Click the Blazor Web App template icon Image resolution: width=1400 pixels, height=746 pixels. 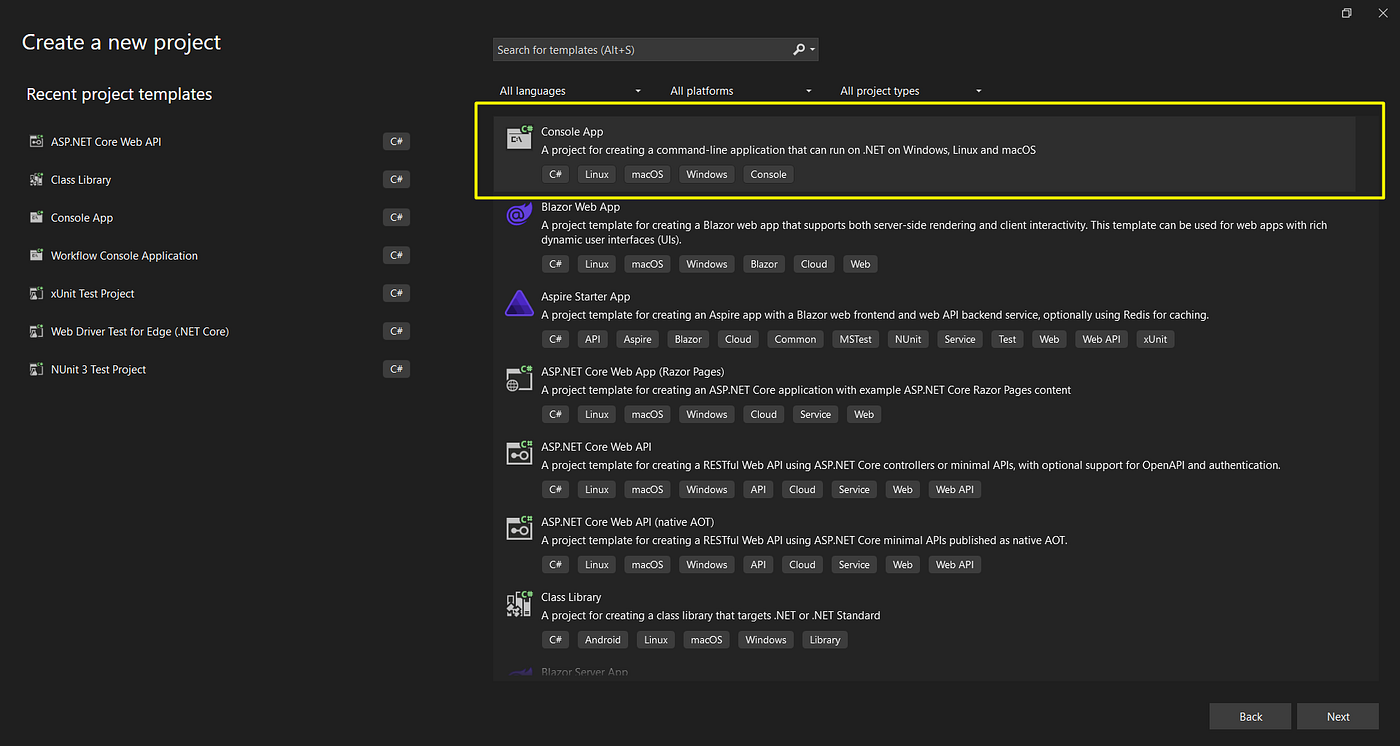click(x=519, y=214)
